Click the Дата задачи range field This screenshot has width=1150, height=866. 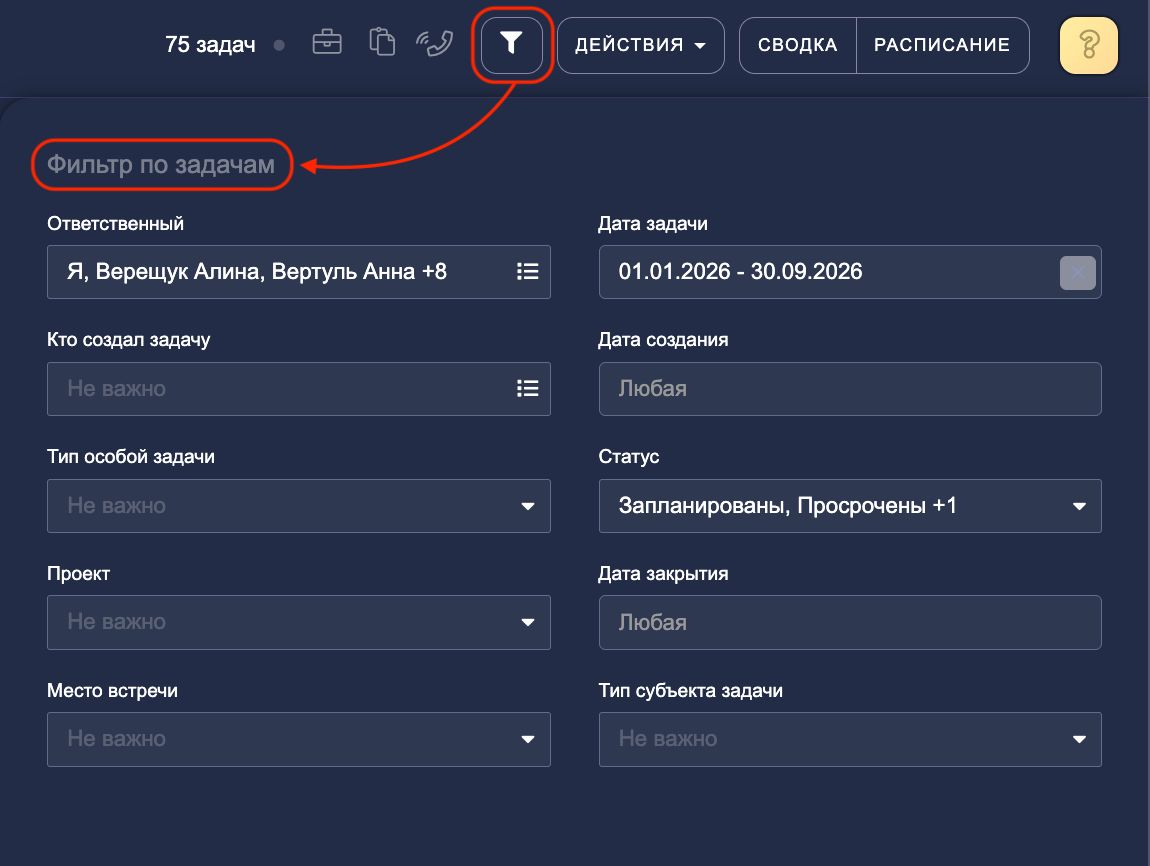(850, 272)
